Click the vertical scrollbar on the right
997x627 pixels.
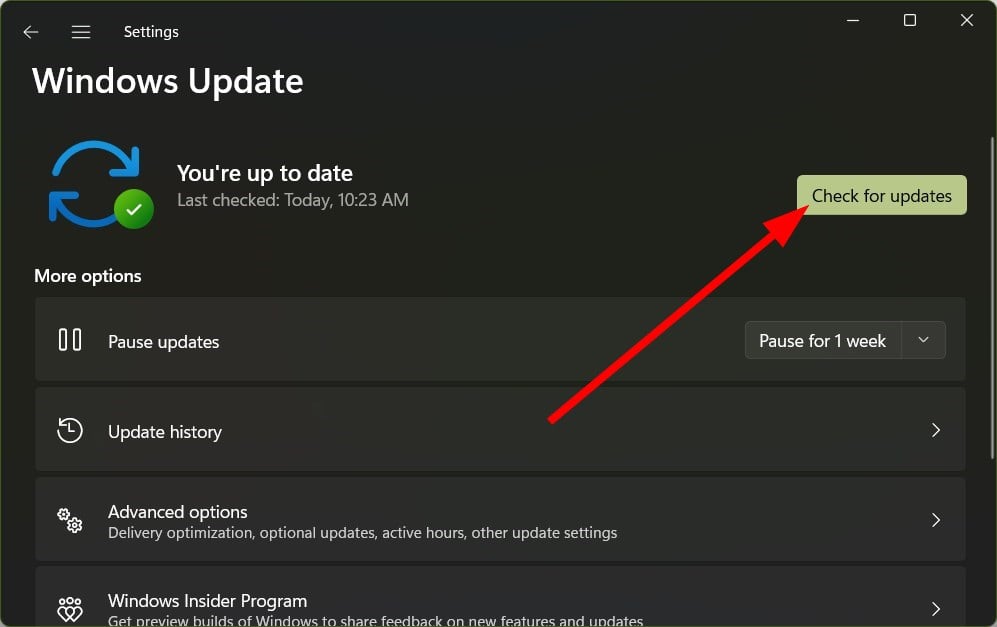point(992,298)
